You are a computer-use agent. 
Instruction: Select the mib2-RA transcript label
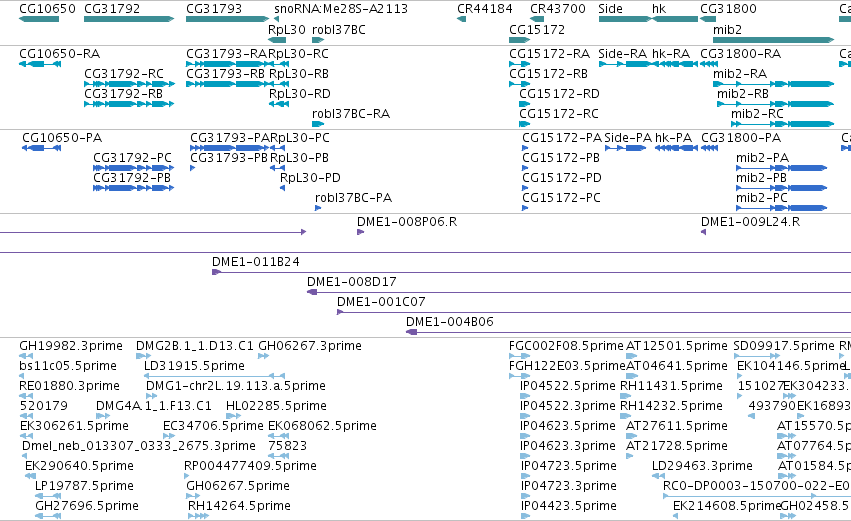[x=740, y=74]
